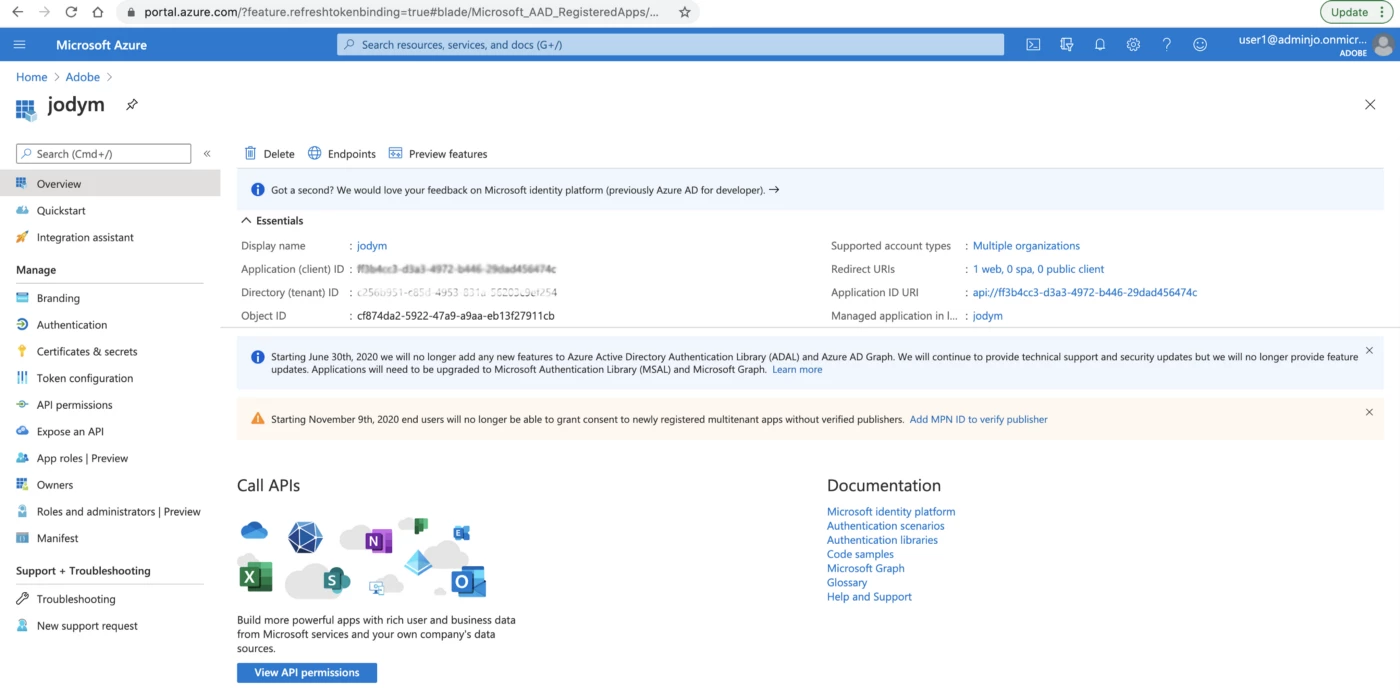Click the jodym display name link
The height and width of the screenshot is (691, 1400).
[372, 246]
